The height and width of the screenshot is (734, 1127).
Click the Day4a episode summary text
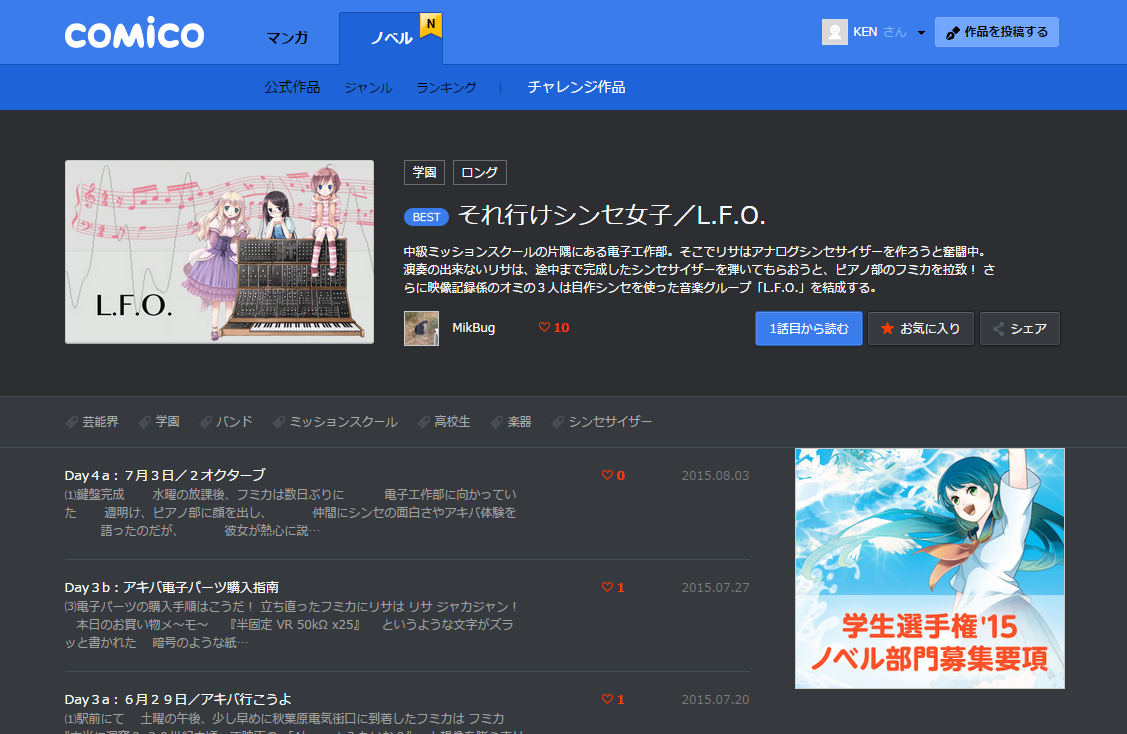pos(291,513)
